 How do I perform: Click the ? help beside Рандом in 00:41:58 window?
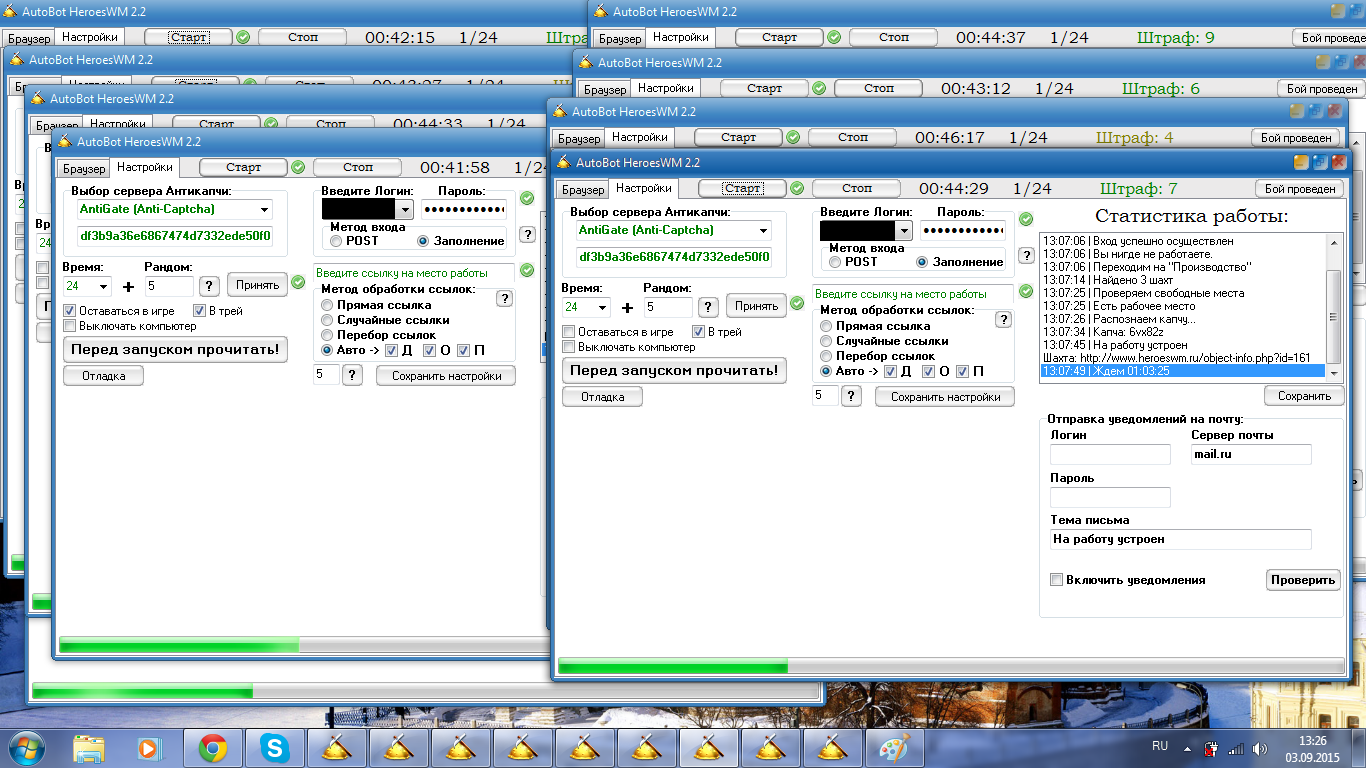click(210, 285)
